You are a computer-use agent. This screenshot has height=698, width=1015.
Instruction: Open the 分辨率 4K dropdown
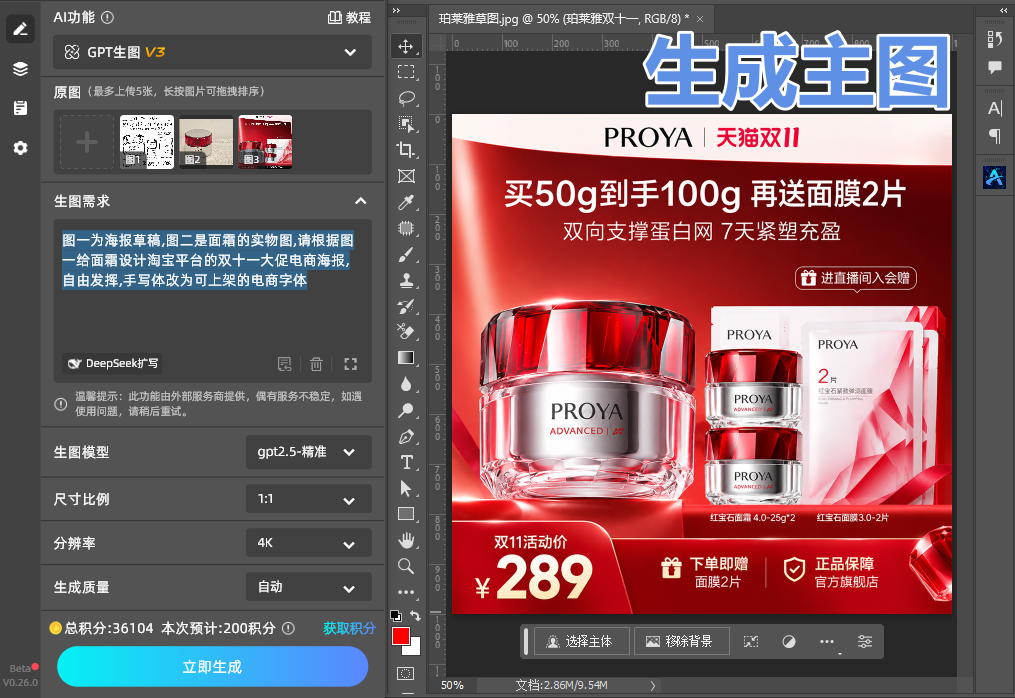308,543
